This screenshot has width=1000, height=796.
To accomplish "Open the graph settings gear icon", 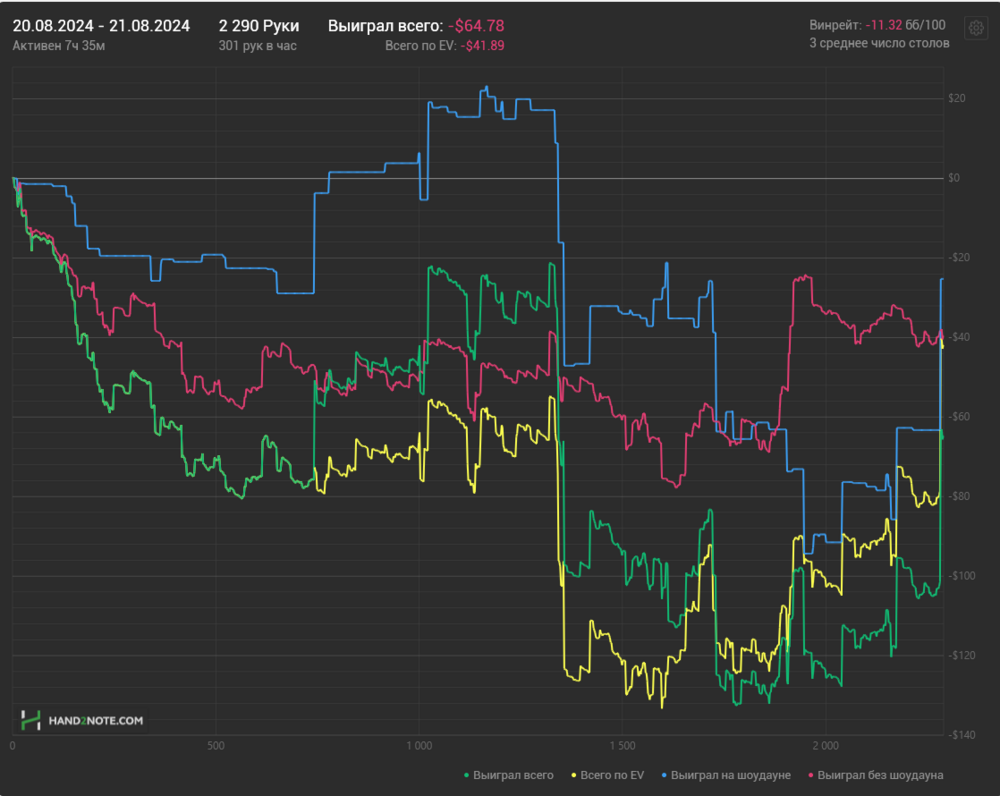I will (976, 28).
